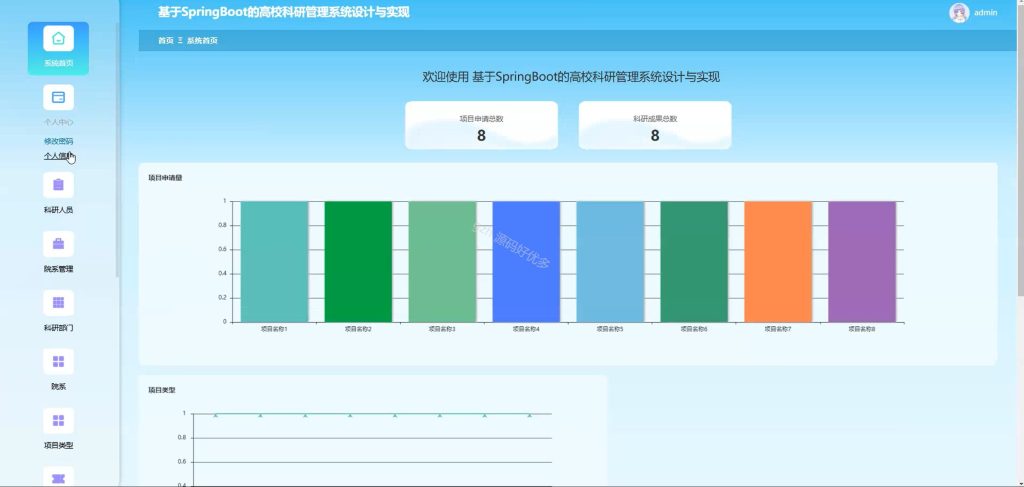Collapse the 个人中心 wallet icon menu
The image size is (1024, 487).
coord(58,97)
